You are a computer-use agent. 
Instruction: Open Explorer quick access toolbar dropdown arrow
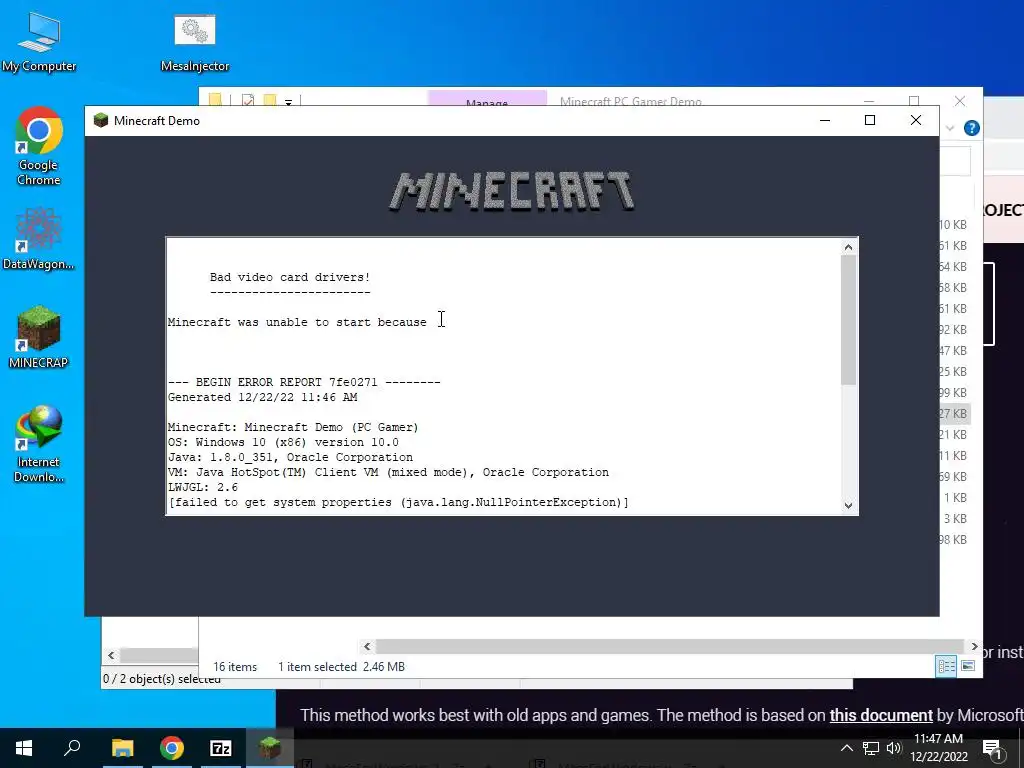tap(288, 102)
